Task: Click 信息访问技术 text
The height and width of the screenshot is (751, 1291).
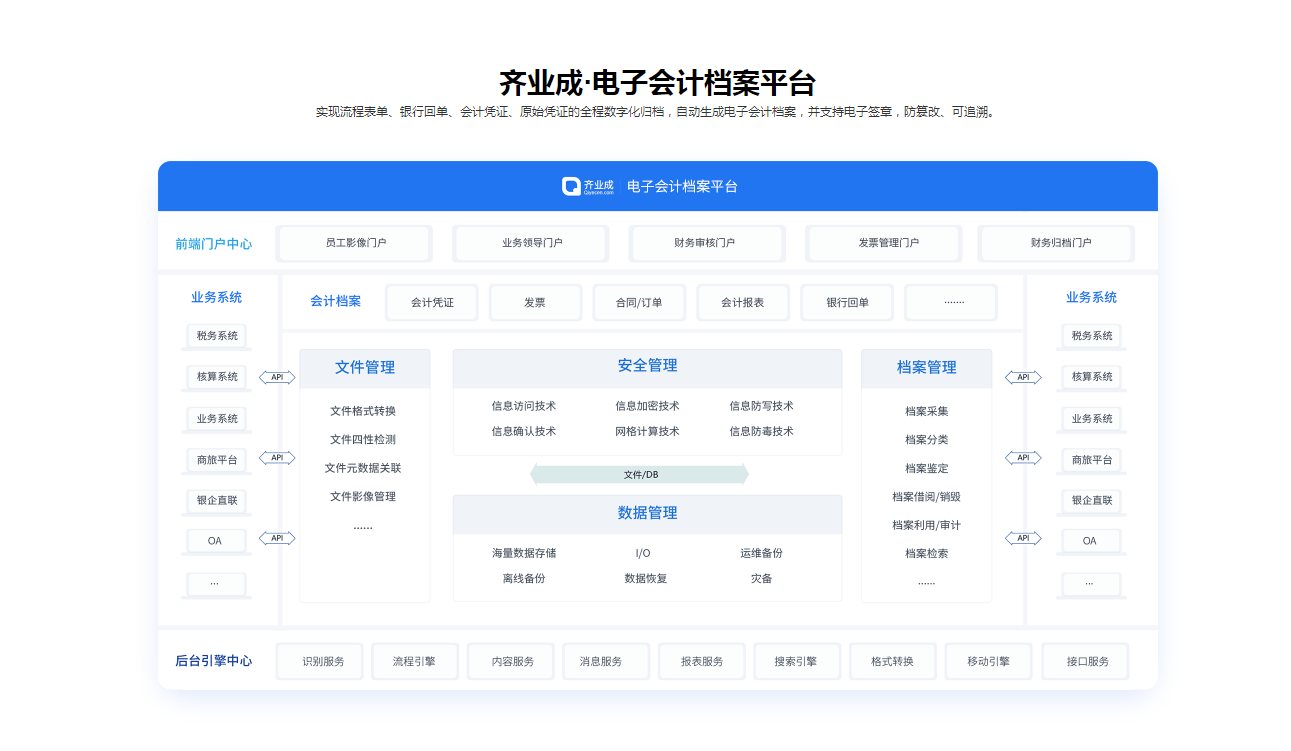Action: (524, 406)
